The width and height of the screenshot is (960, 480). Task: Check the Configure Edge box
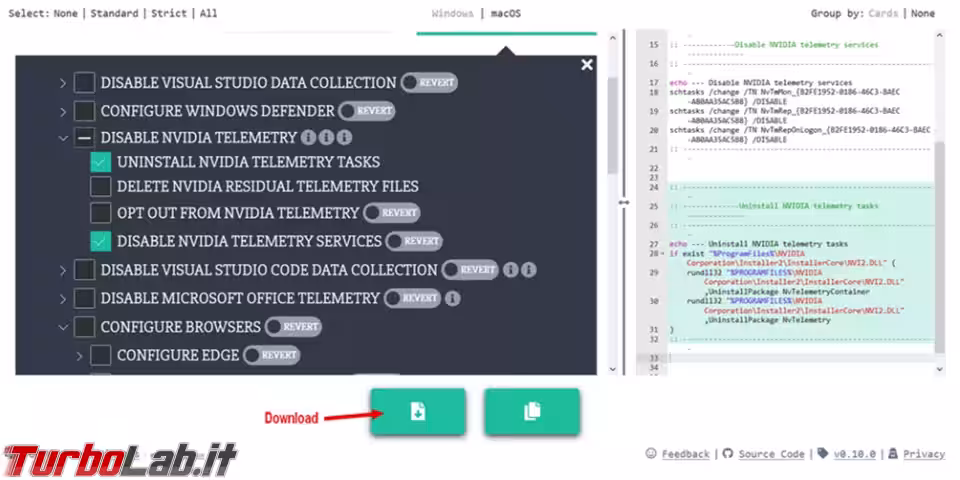(x=100, y=355)
